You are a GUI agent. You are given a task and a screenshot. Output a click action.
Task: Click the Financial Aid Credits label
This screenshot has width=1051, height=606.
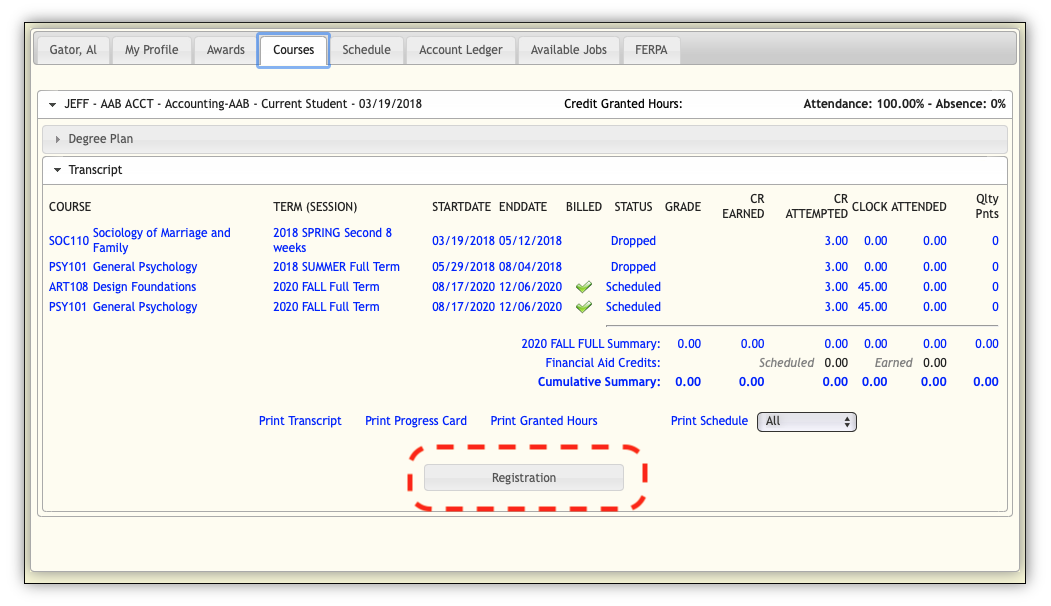tap(603, 363)
